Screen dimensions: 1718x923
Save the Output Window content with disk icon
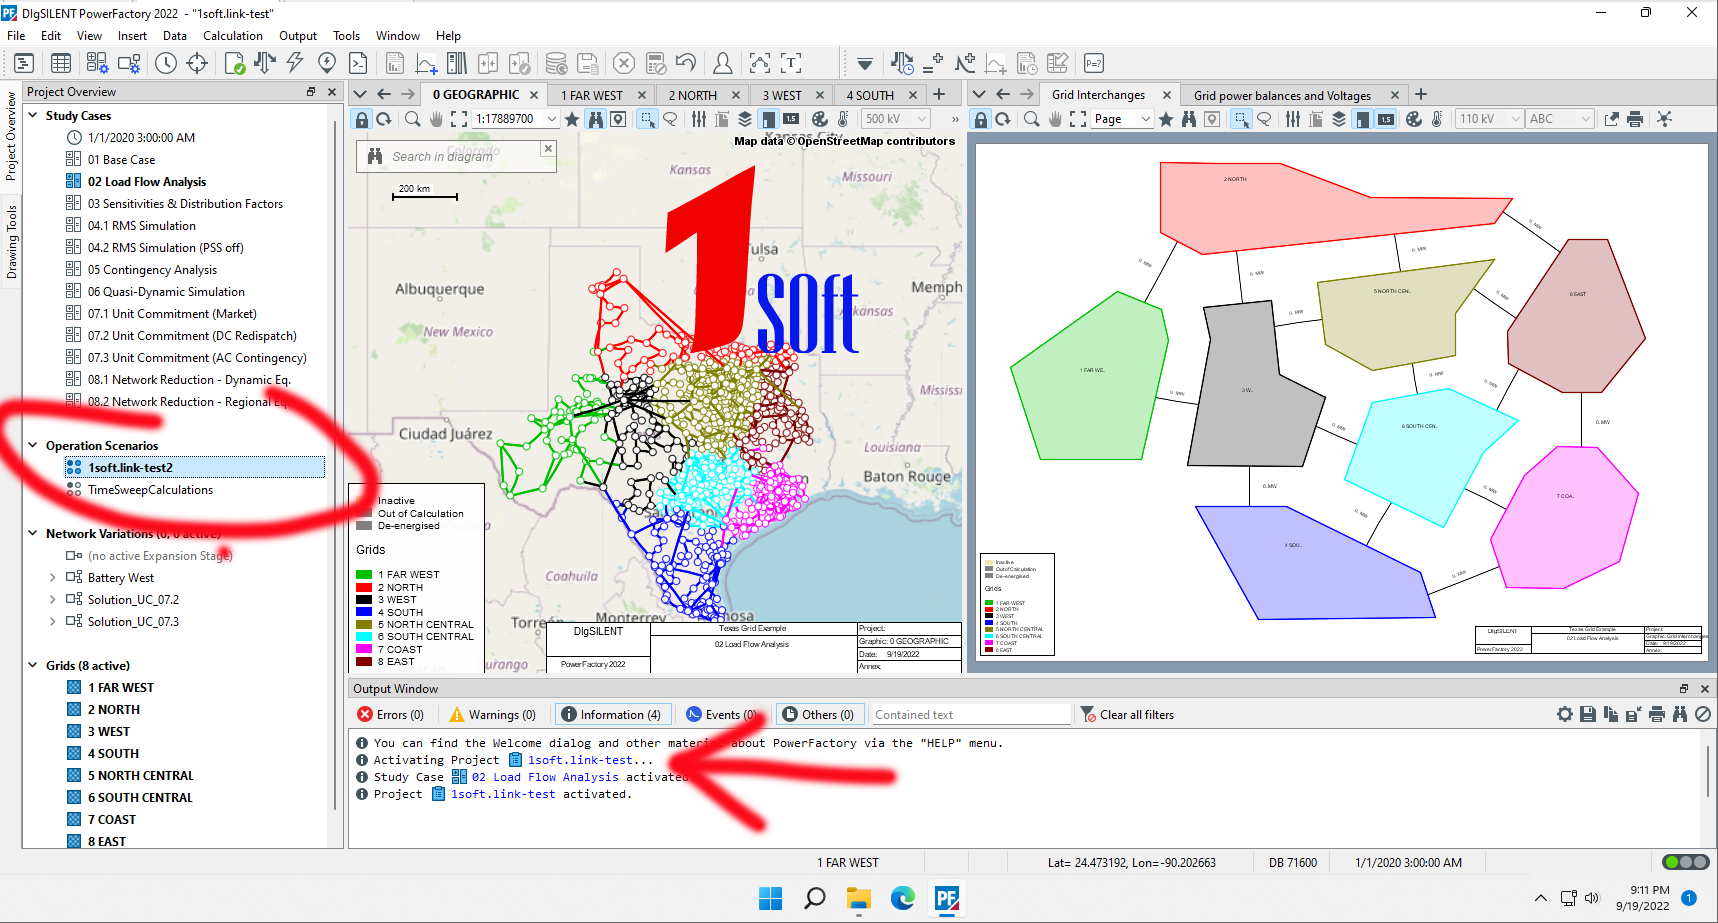(1587, 714)
